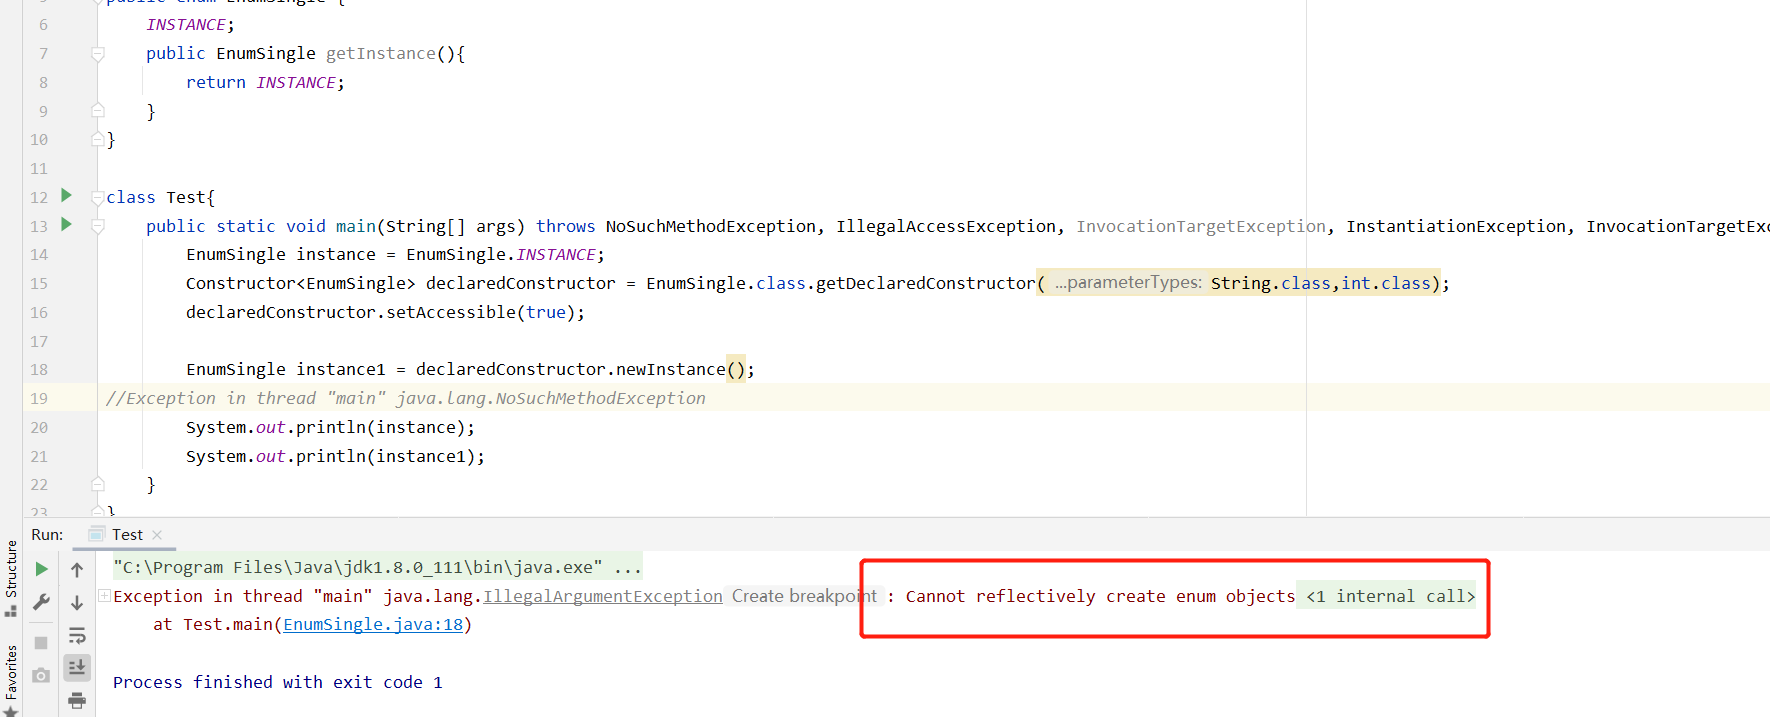The width and height of the screenshot is (1770, 717).
Task: Expand the '<1 internal call>' folded text
Action: (x=1390, y=596)
